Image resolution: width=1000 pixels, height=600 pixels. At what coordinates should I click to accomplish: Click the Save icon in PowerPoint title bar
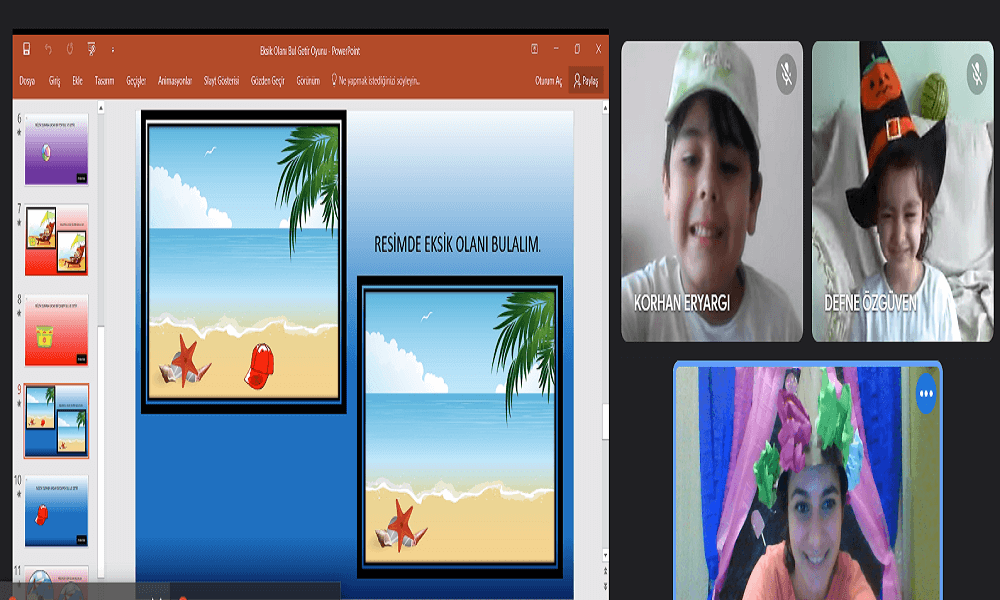coord(27,49)
